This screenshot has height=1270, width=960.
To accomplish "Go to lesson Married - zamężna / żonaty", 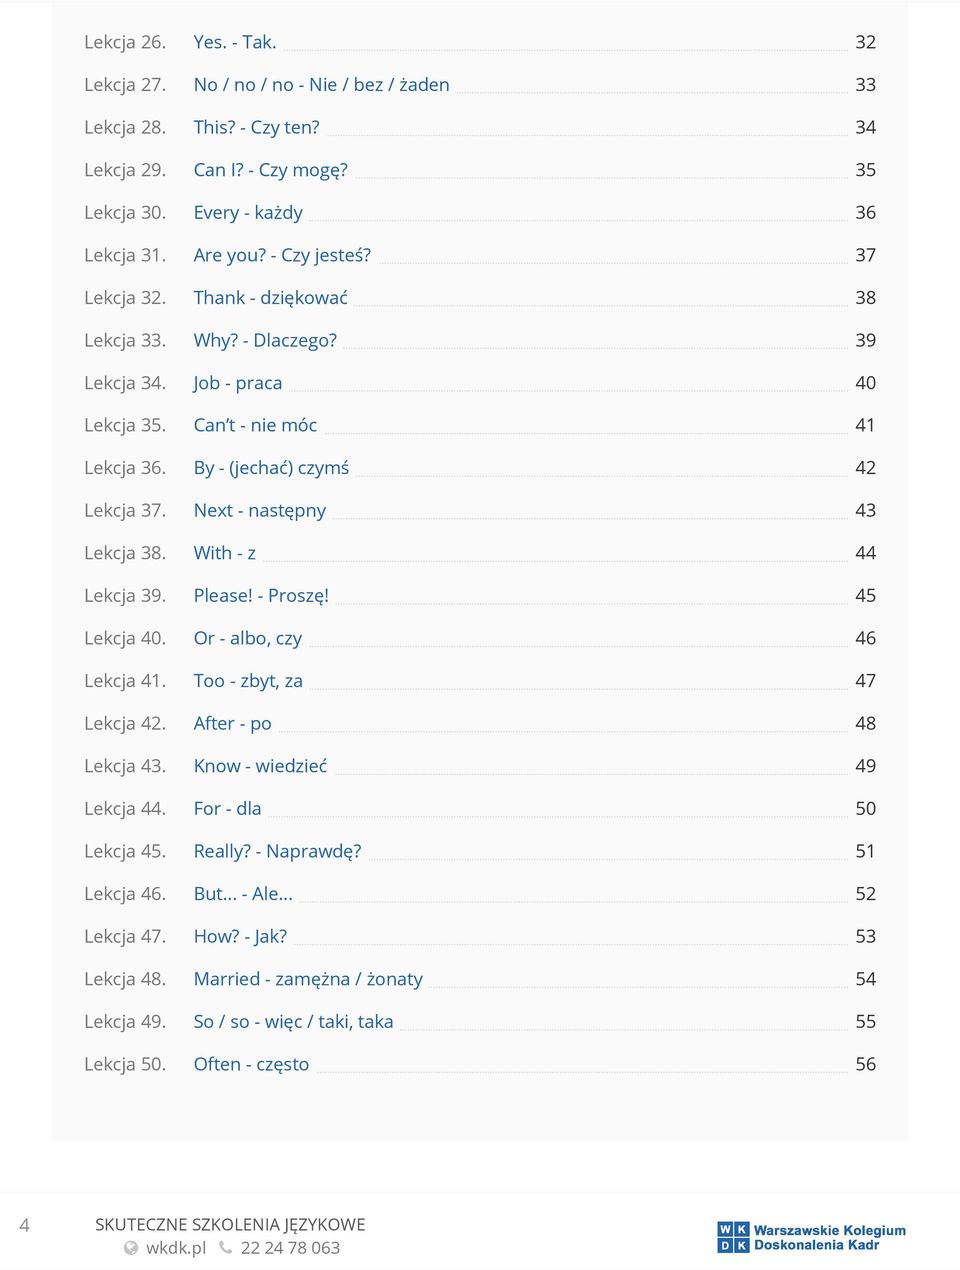I will coord(308,979).
